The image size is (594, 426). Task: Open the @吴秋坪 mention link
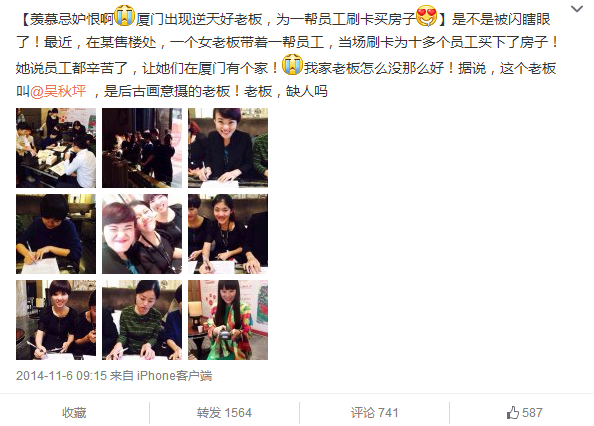coord(58,91)
